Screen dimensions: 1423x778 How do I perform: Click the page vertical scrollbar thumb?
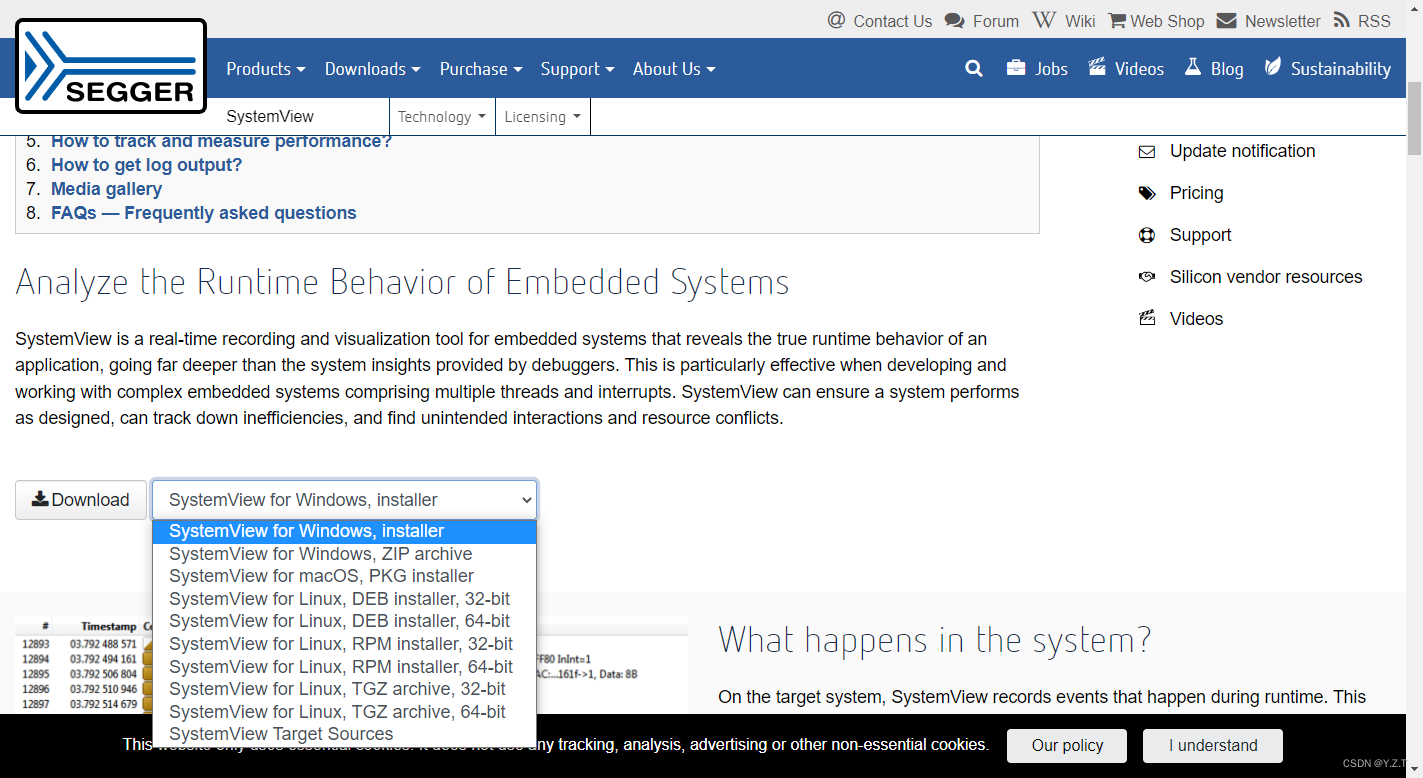(x=1414, y=120)
